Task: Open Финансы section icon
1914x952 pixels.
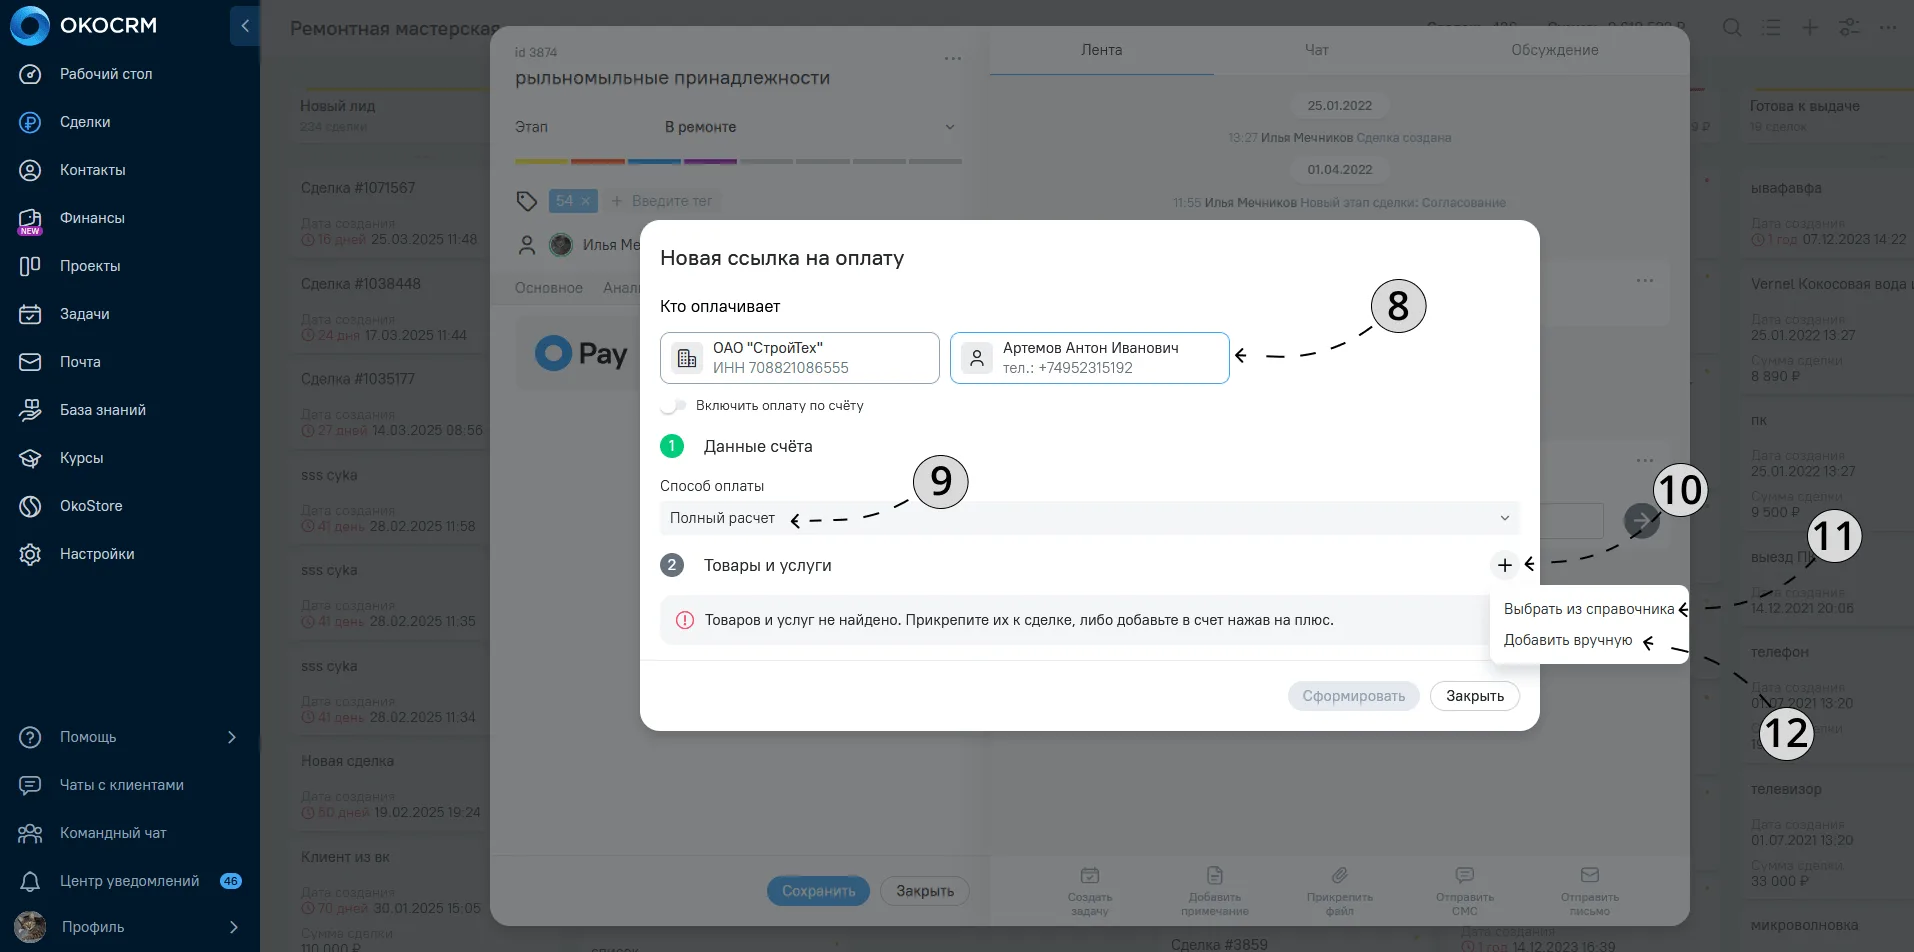Action: point(30,220)
